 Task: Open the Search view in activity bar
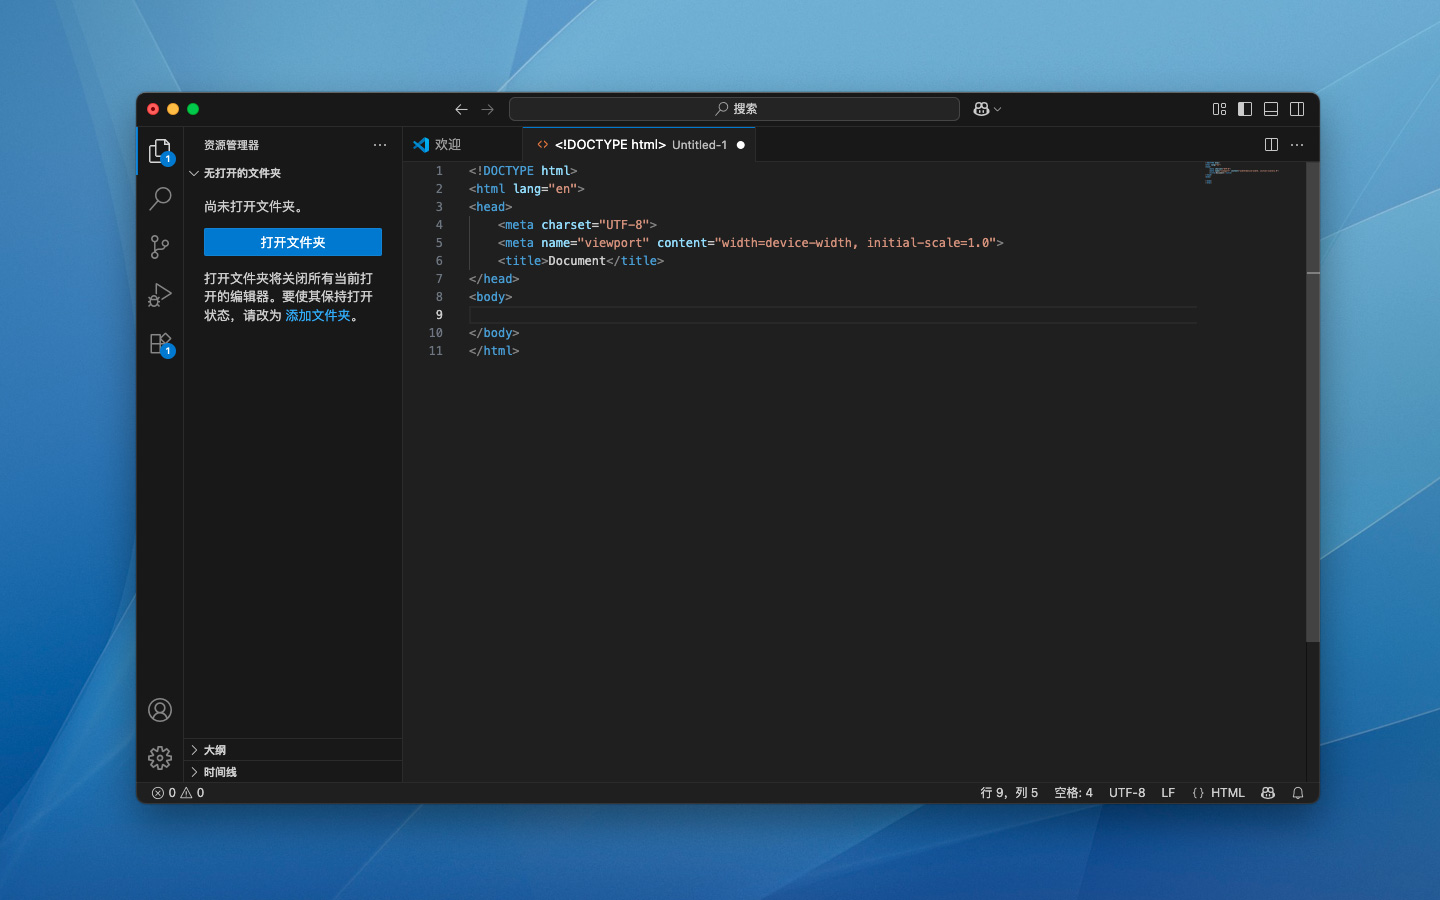(x=160, y=199)
